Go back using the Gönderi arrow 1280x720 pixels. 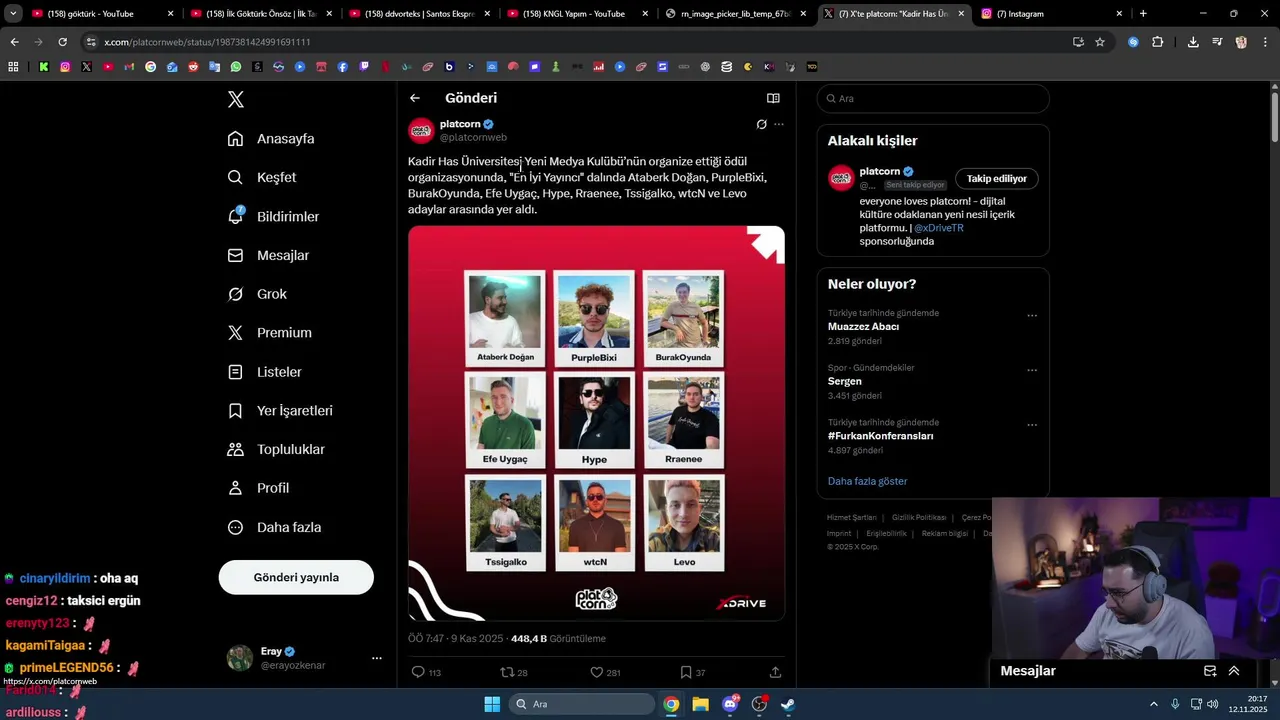pos(415,98)
